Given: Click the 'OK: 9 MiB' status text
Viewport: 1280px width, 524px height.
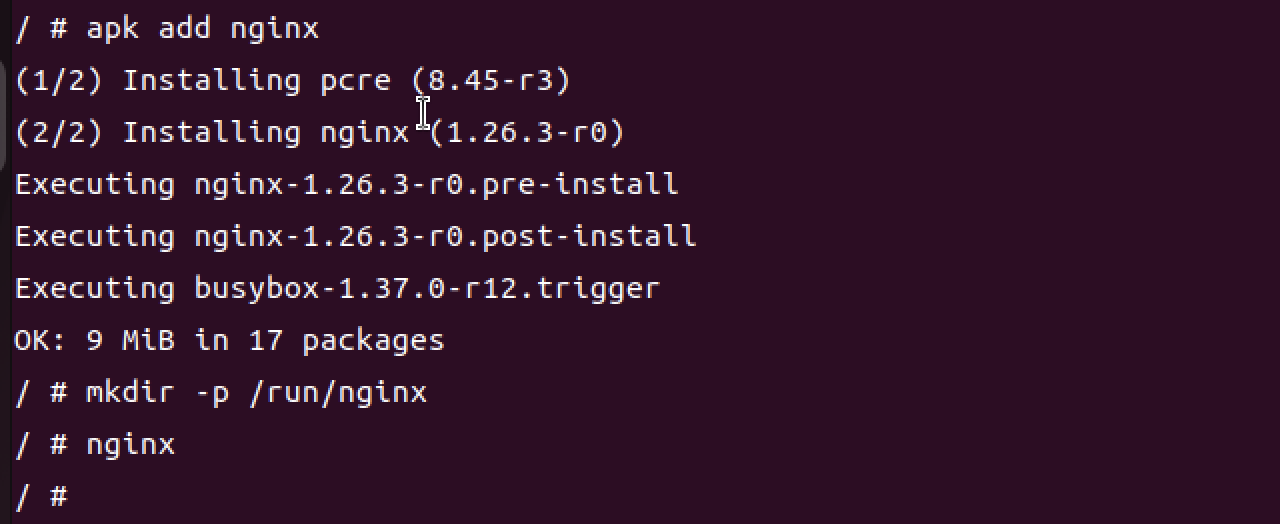Looking at the screenshot, I should (94, 340).
